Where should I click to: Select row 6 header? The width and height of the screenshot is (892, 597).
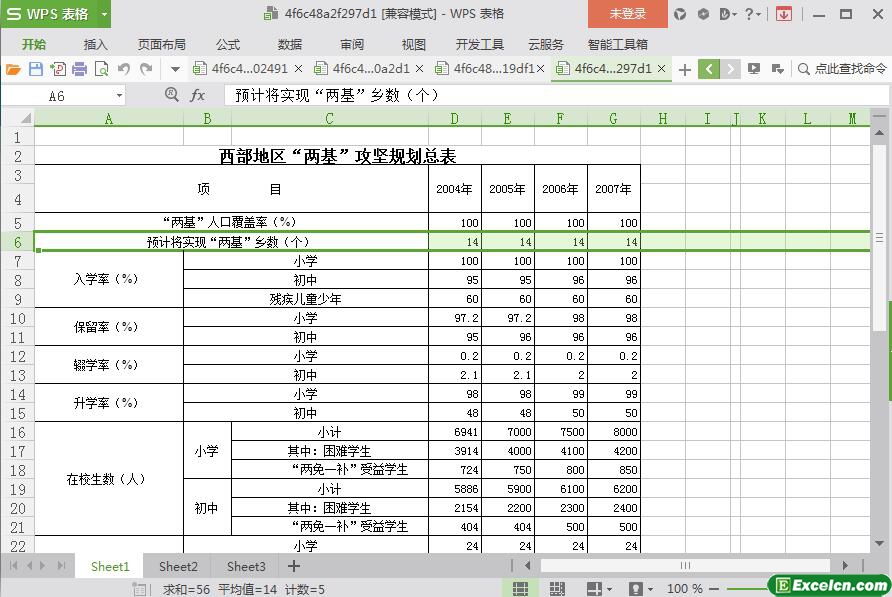click(17, 242)
